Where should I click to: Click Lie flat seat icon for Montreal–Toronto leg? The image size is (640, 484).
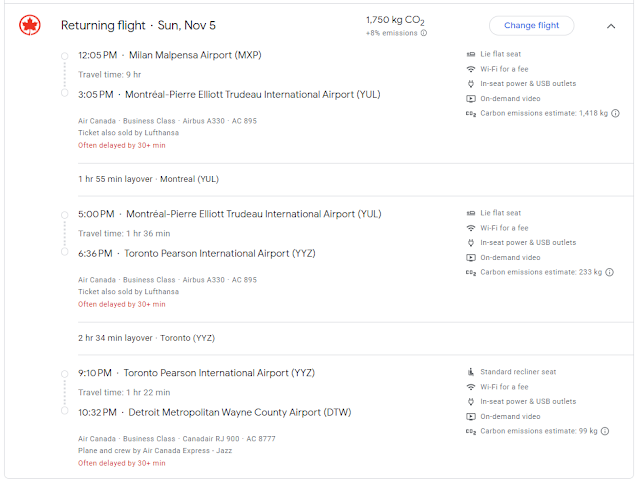pyautogui.click(x=471, y=213)
